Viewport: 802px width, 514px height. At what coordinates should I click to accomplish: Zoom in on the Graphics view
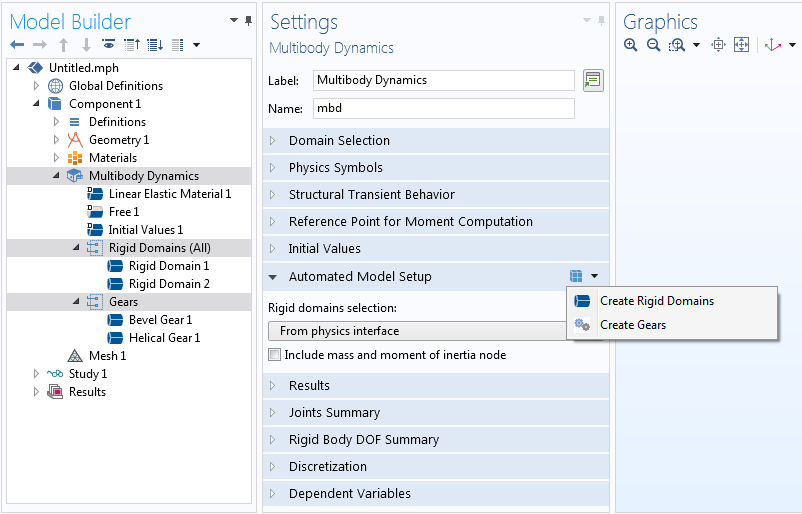(x=630, y=45)
